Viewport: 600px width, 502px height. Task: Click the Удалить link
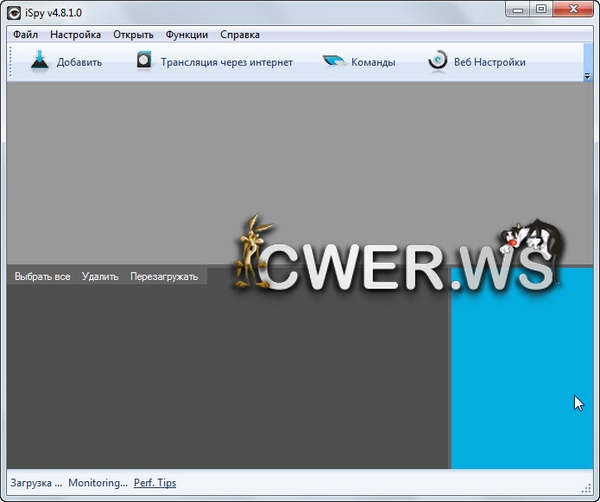click(x=100, y=276)
